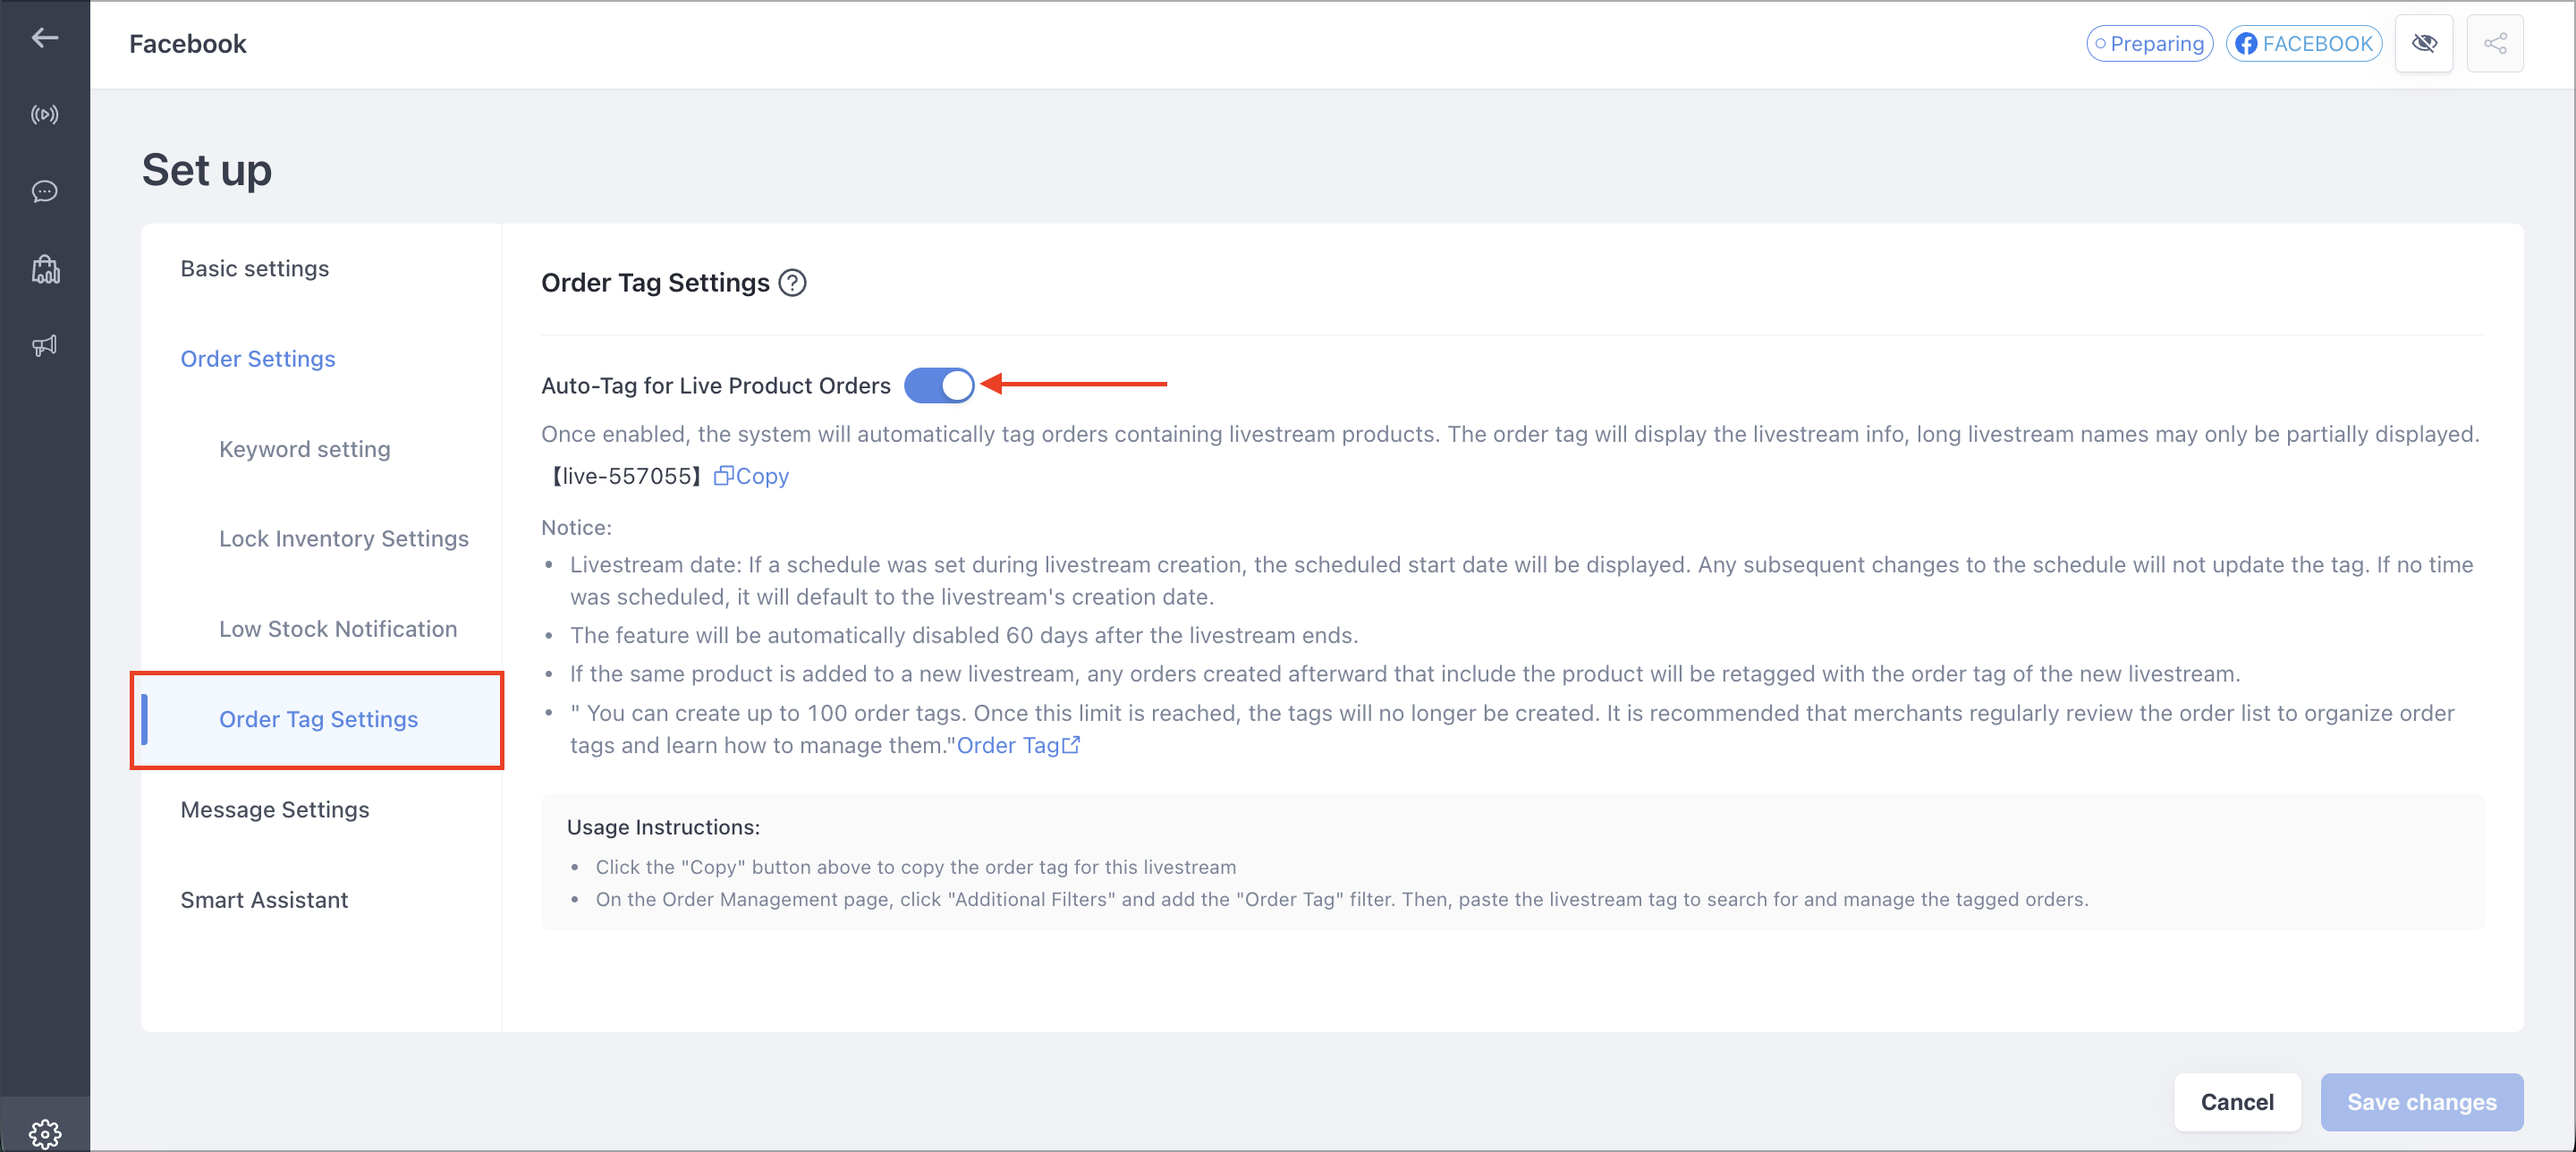2576x1152 pixels.
Task: Select Order Settings menu item
Action: [x=258, y=358]
